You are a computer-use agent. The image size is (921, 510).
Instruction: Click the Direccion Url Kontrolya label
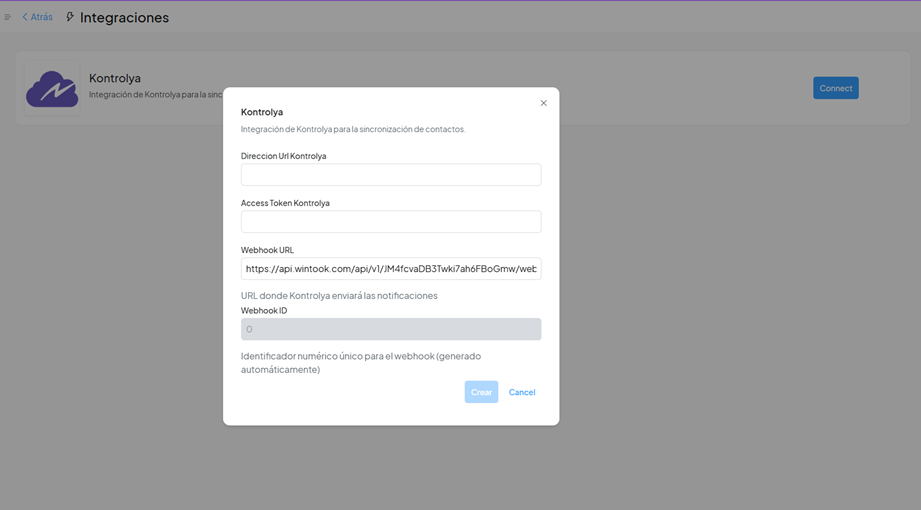[x=283, y=156]
